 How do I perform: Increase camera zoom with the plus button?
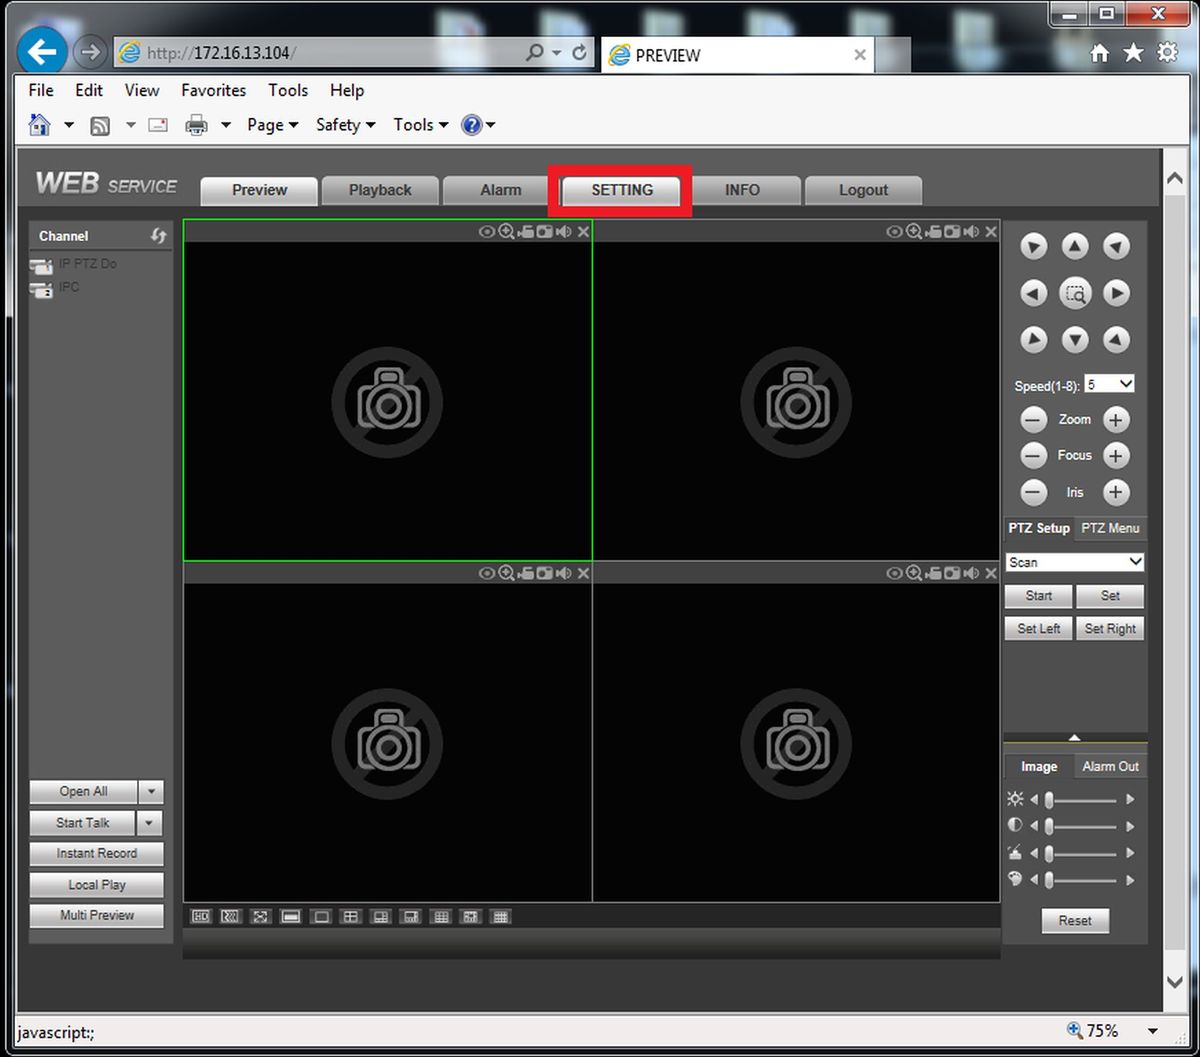(1116, 420)
